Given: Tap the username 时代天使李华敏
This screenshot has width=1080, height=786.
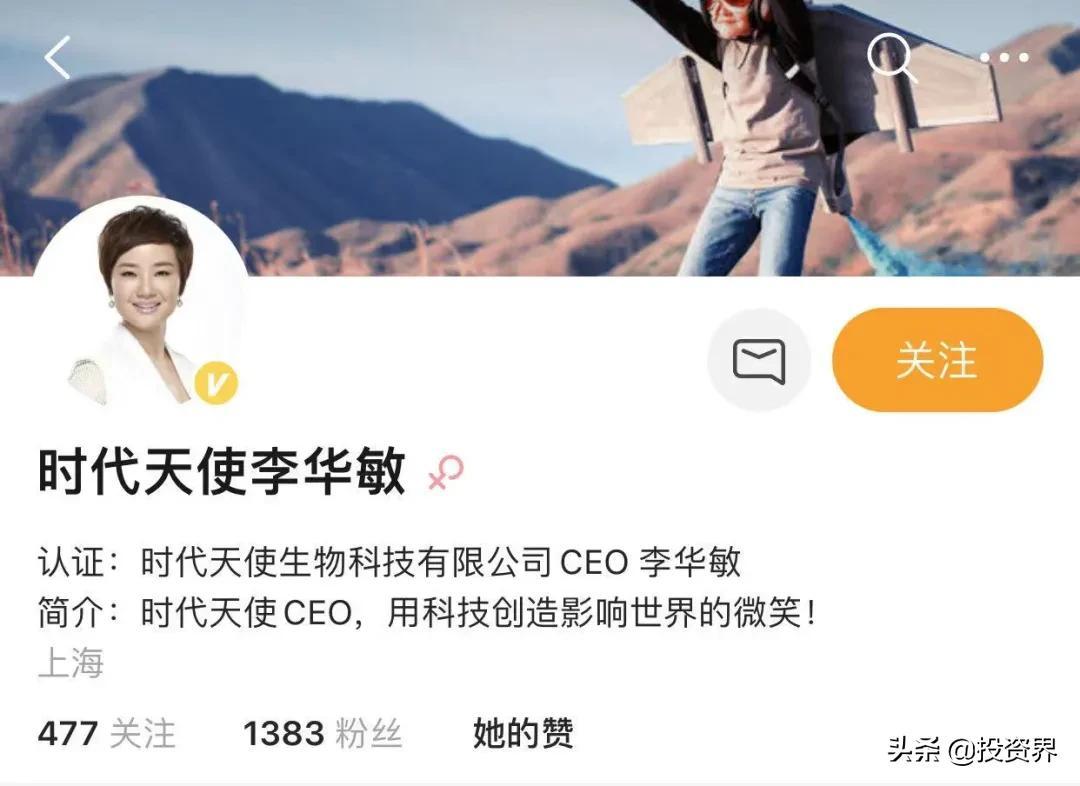Looking at the screenshot, I should pyautogui.click(x=222, y=472).
